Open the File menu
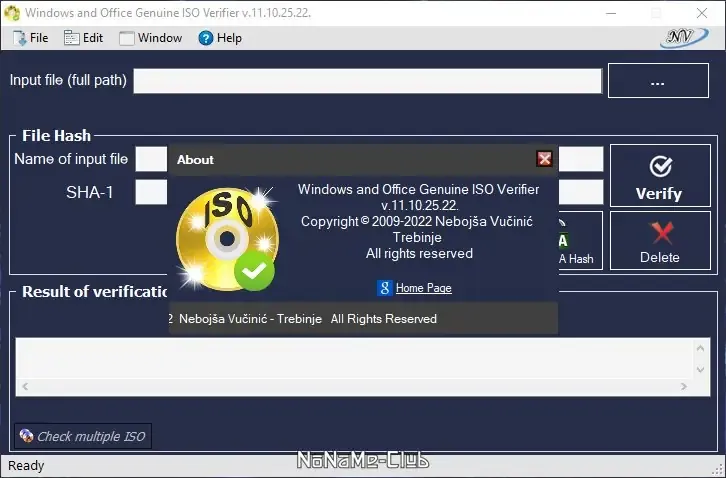The image size is (726, 478). point(31,38)
